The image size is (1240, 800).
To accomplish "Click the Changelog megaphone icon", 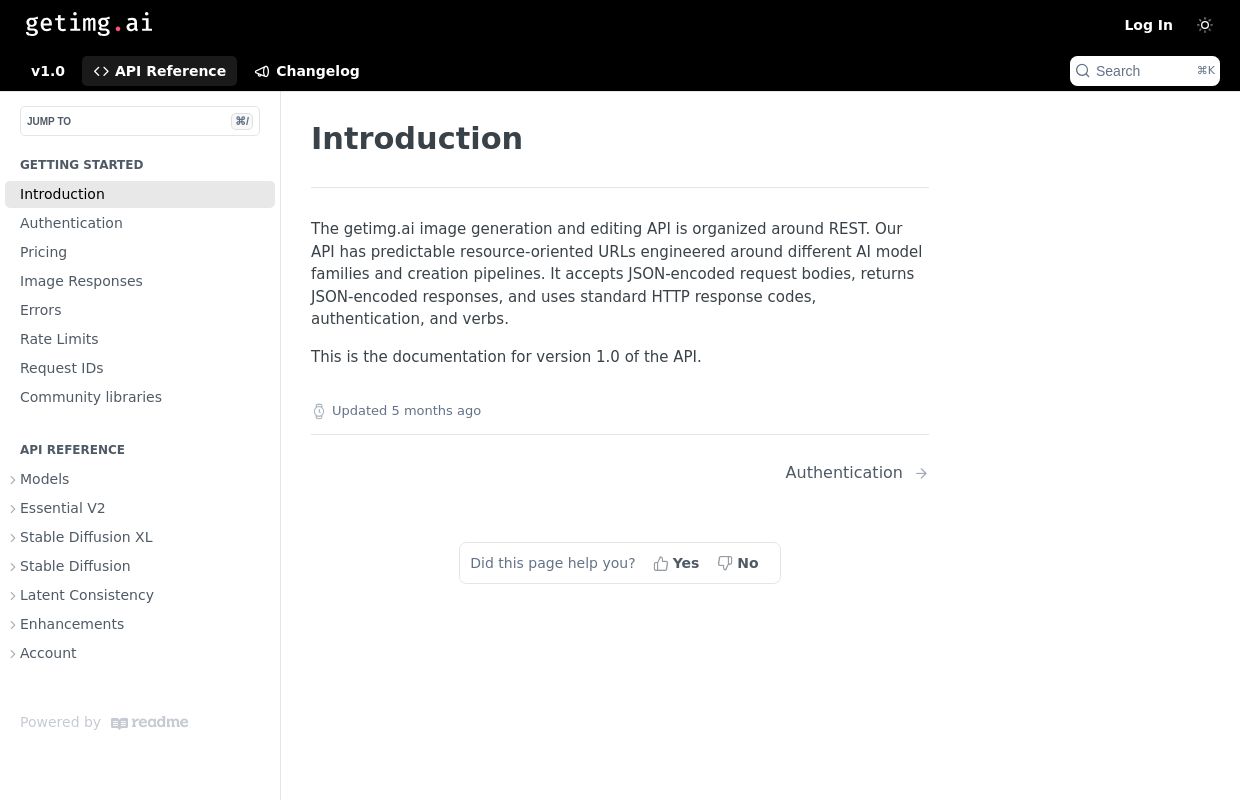I will click(262, 71).
